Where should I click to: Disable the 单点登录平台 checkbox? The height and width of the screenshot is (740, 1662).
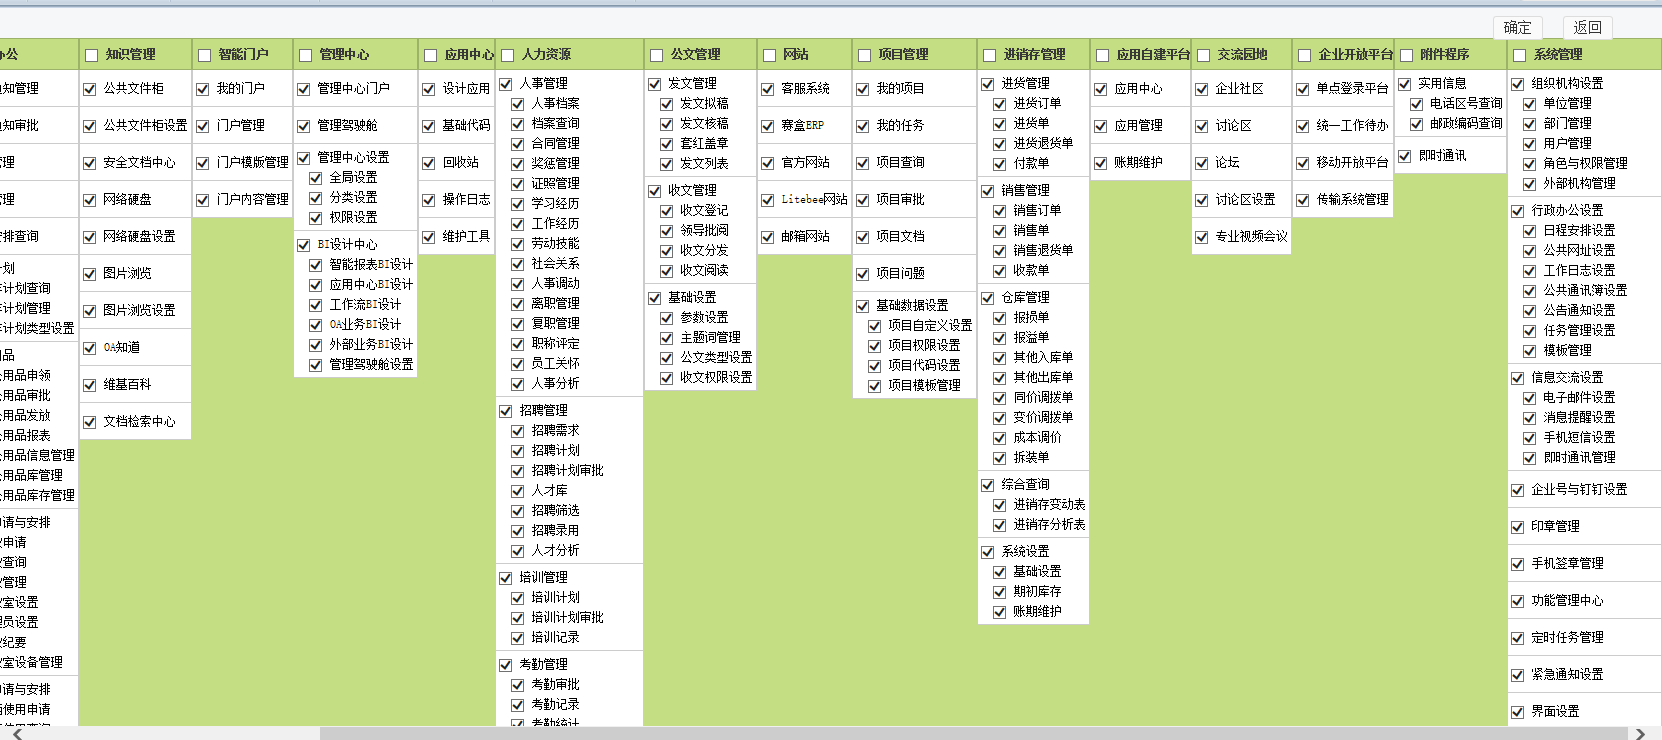click(1303, 89)
